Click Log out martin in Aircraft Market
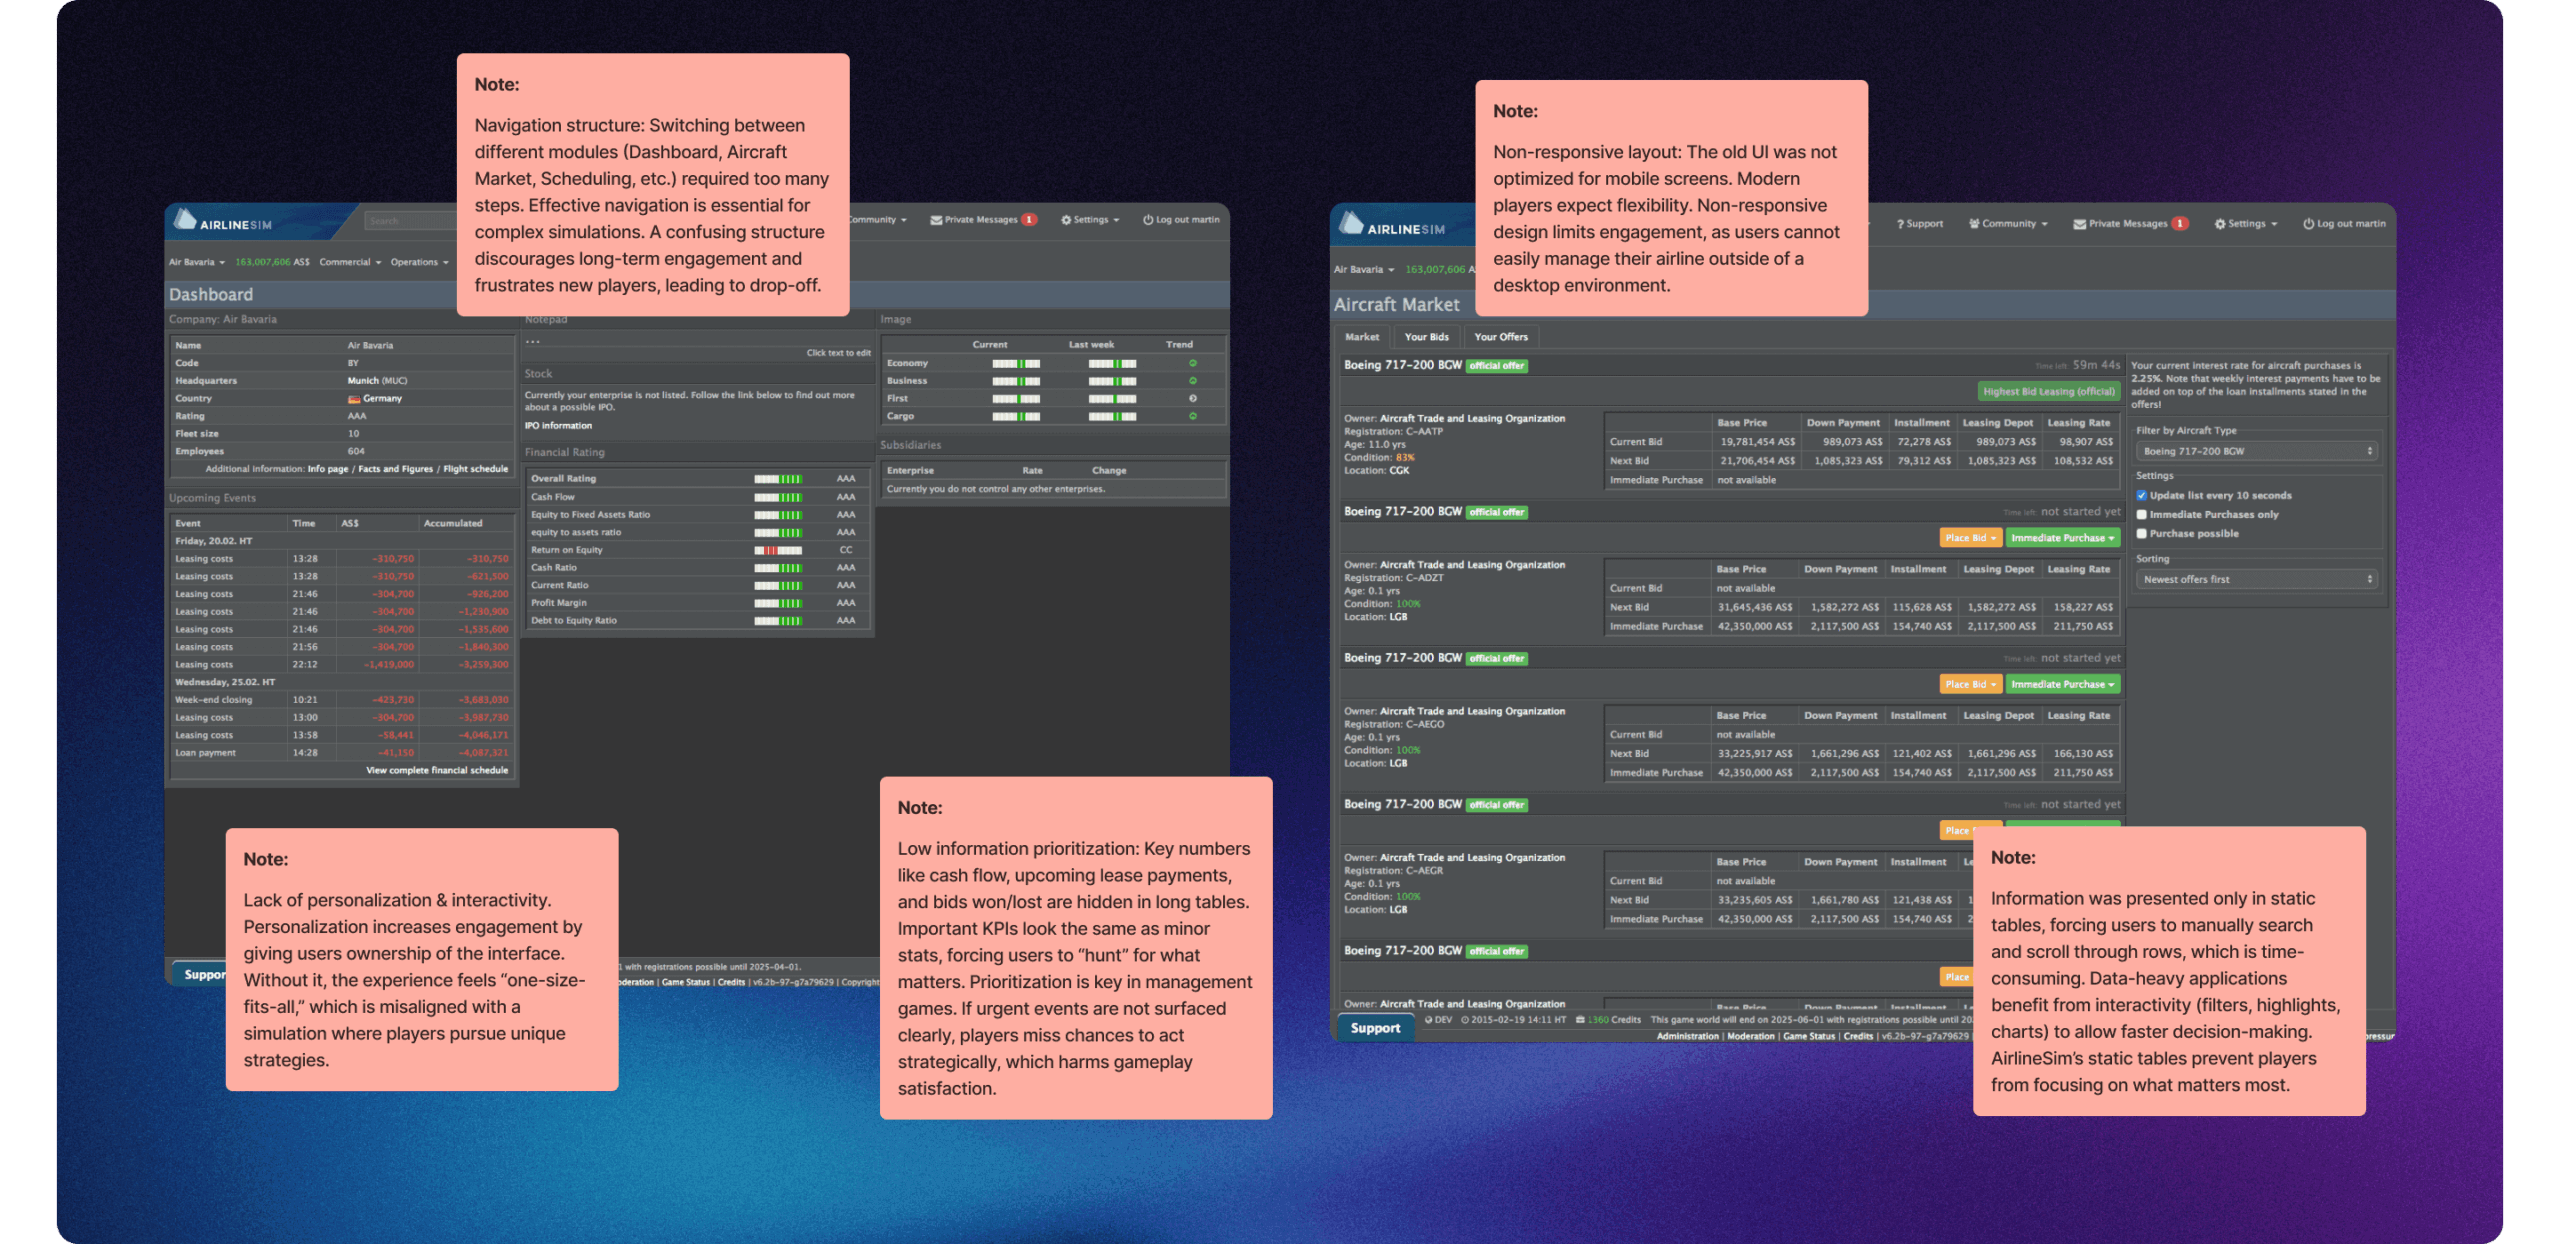Screen dimensions: 2560x1244 click(x=2344, y=224)
